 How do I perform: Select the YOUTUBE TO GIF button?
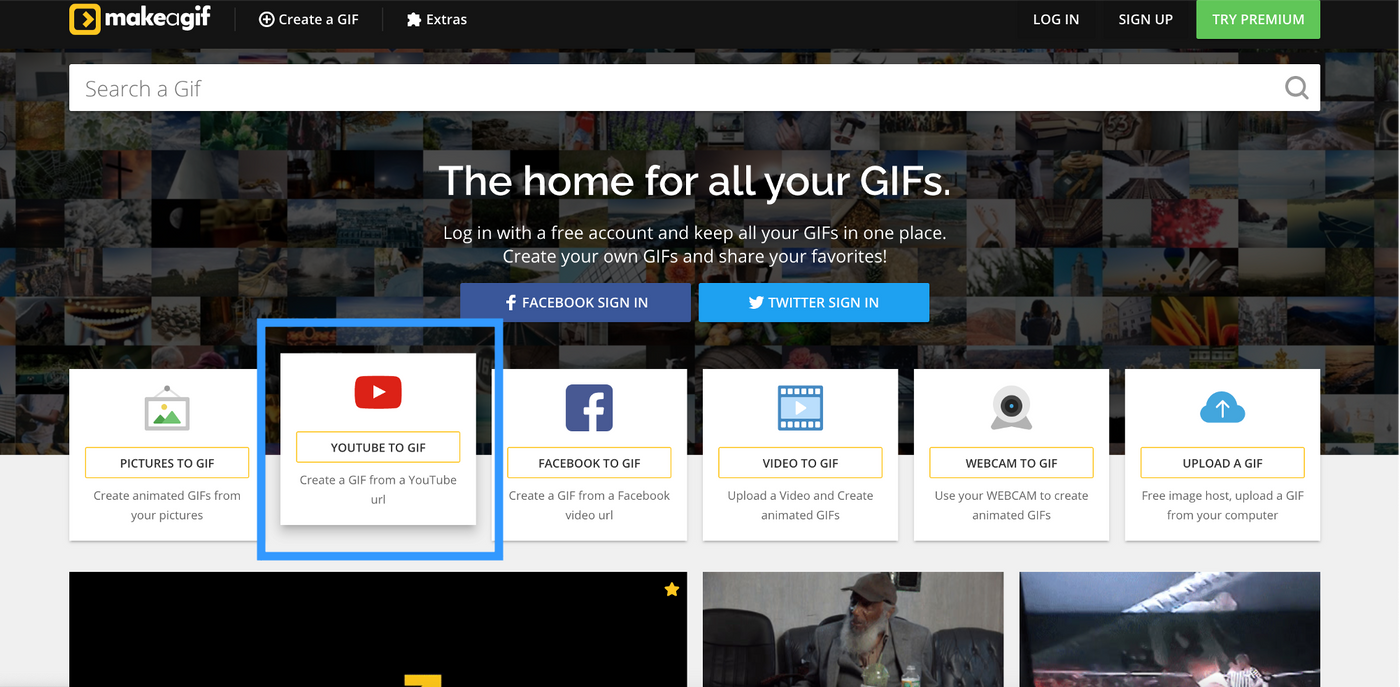(378, 447)
